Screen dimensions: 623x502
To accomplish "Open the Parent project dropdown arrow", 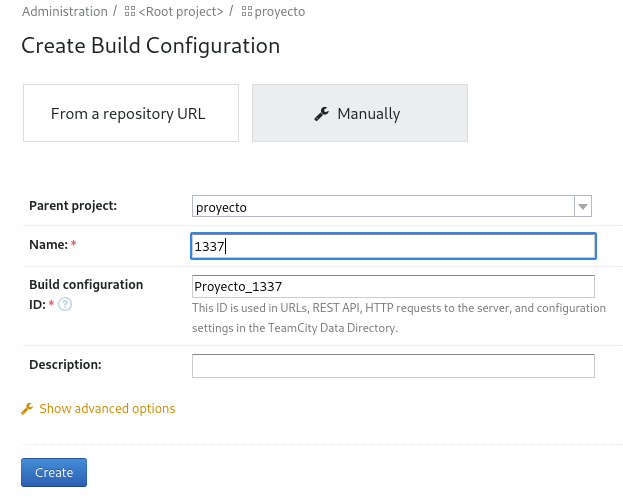I will pos(583,206).
